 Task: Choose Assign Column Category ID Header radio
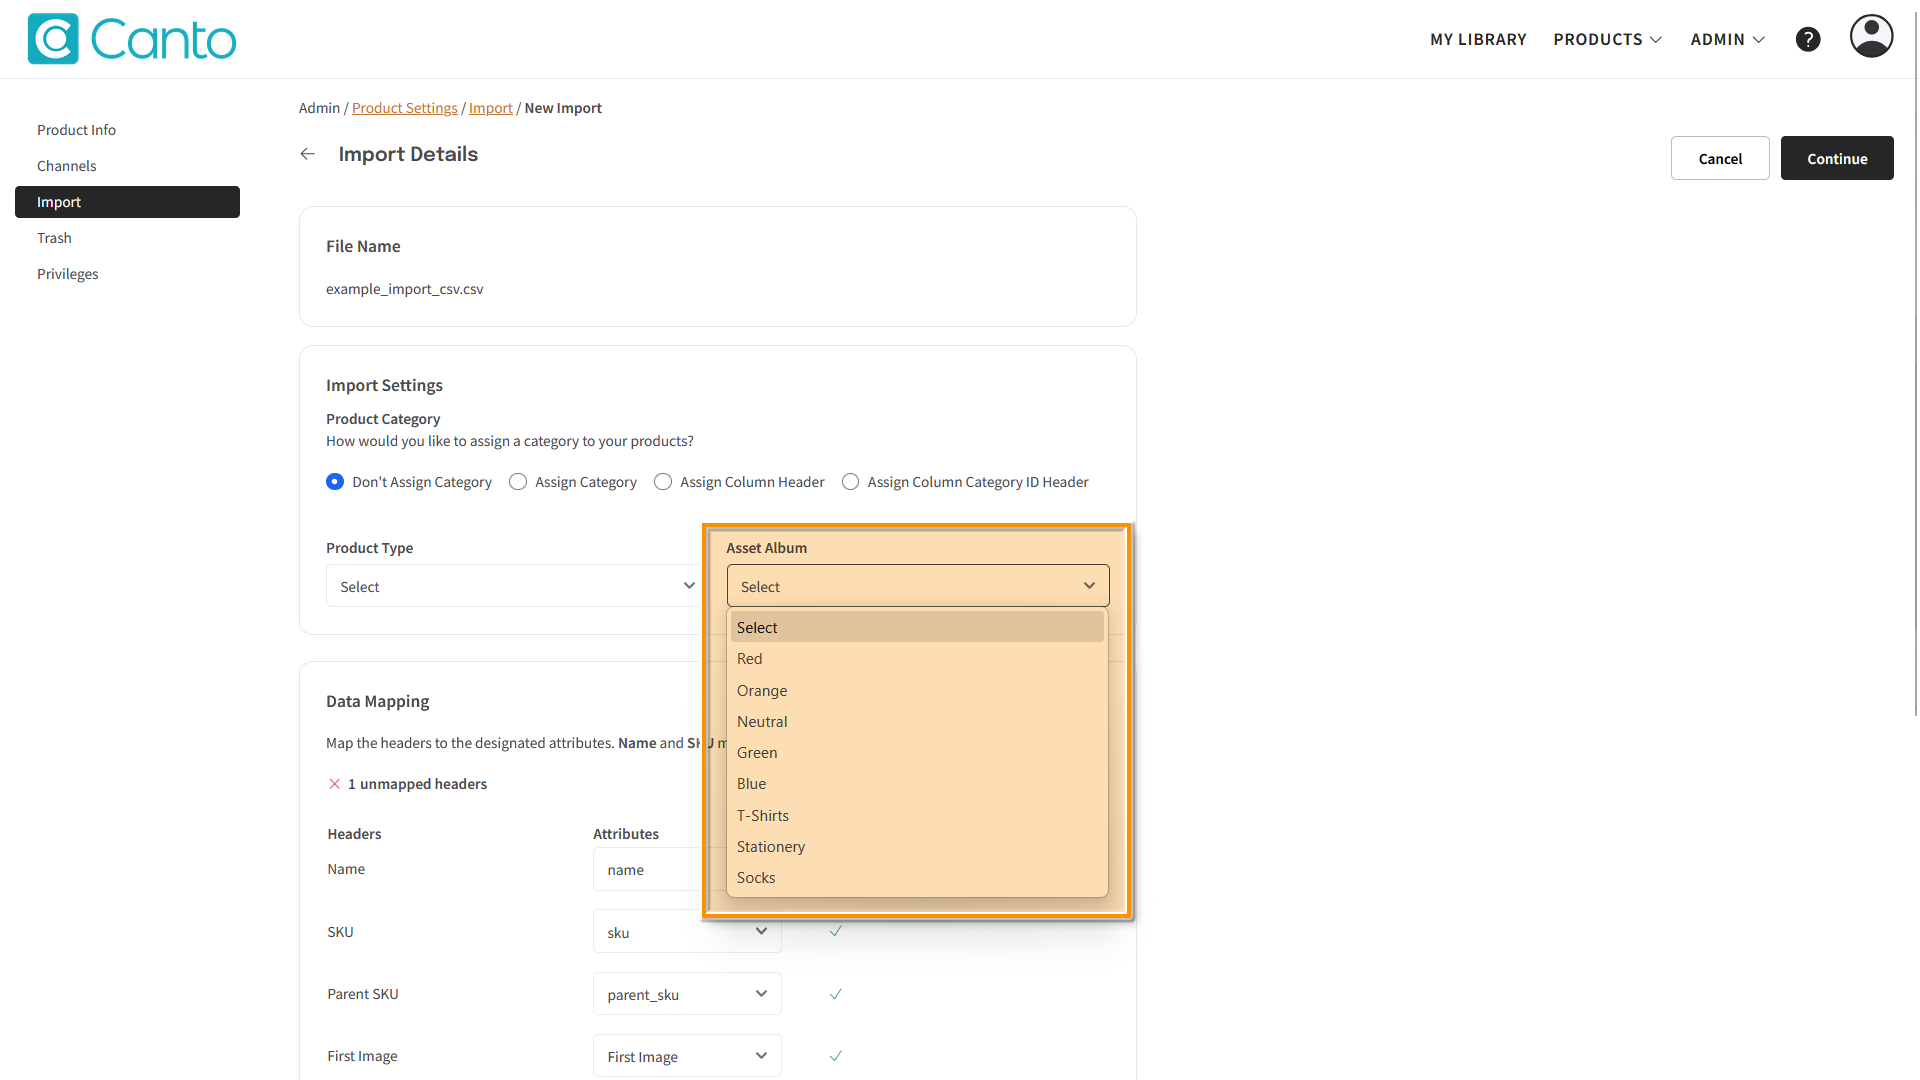coord(850,482)
